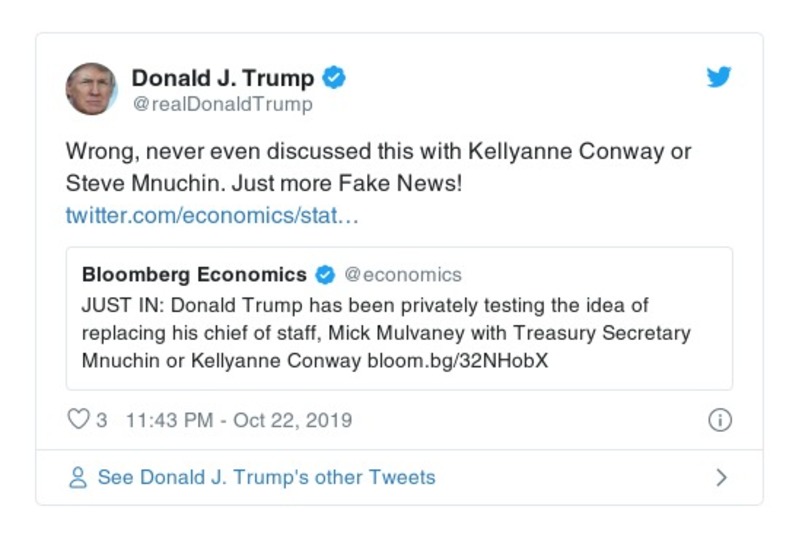The image size is (799, 538).
Task: Open the @economics handle in quoted tweet
Action: pos(403,274)
